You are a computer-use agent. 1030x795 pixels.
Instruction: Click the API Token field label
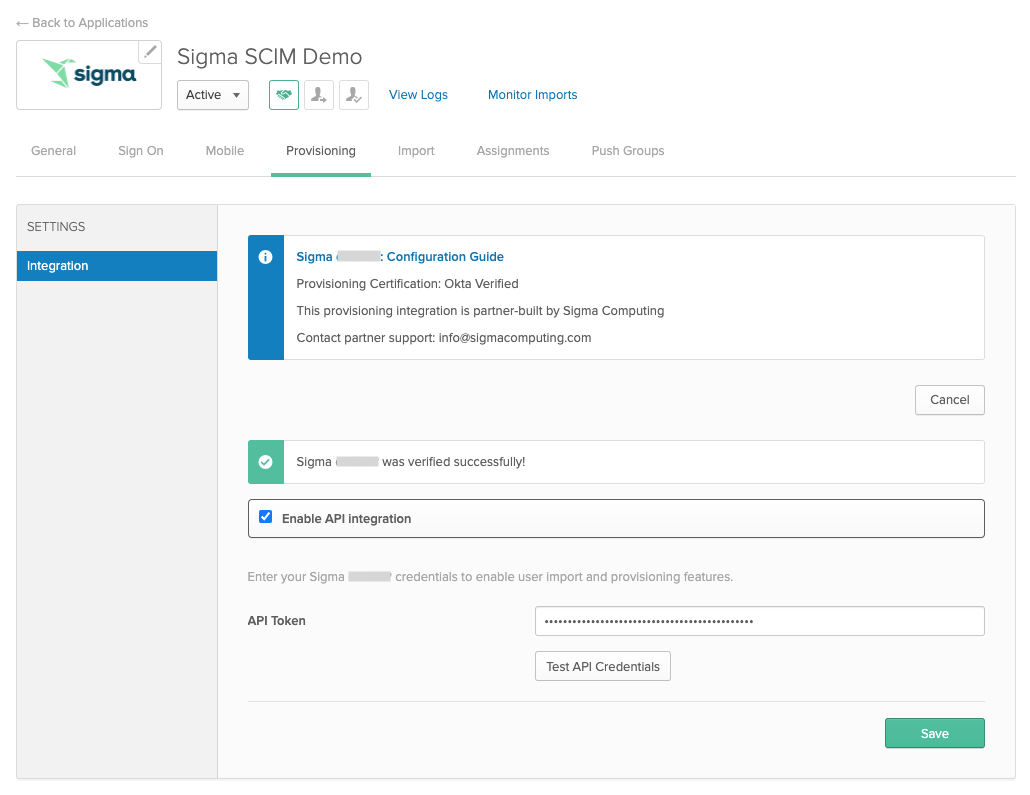(x=277, y=621)
